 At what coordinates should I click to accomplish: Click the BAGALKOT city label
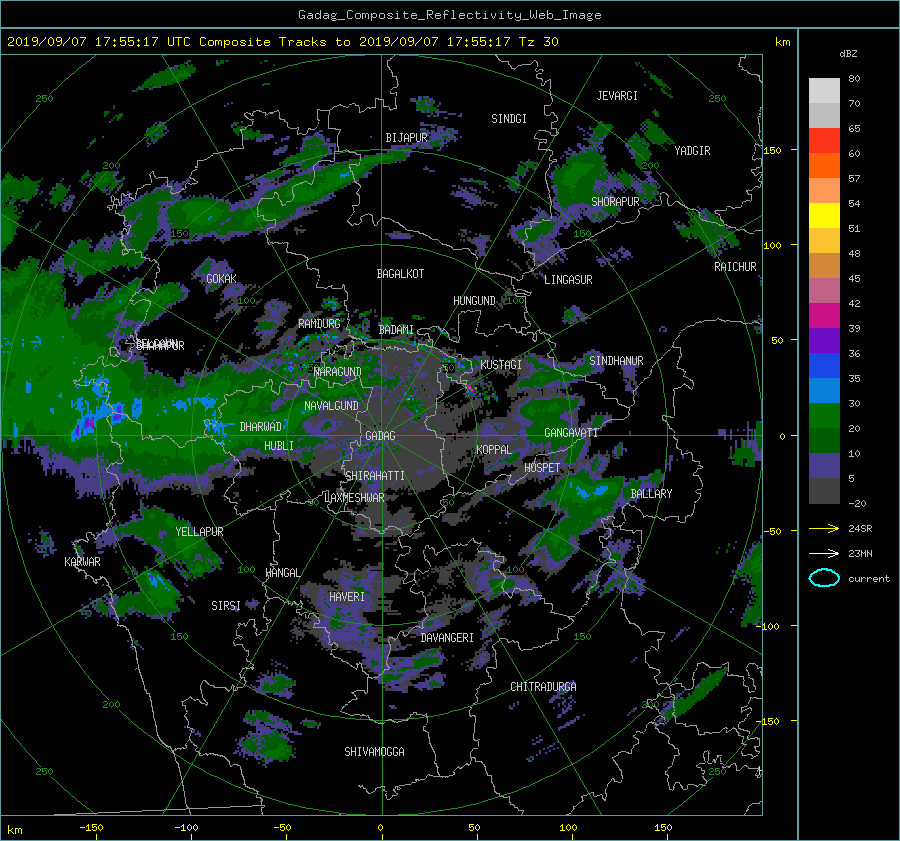400,274
